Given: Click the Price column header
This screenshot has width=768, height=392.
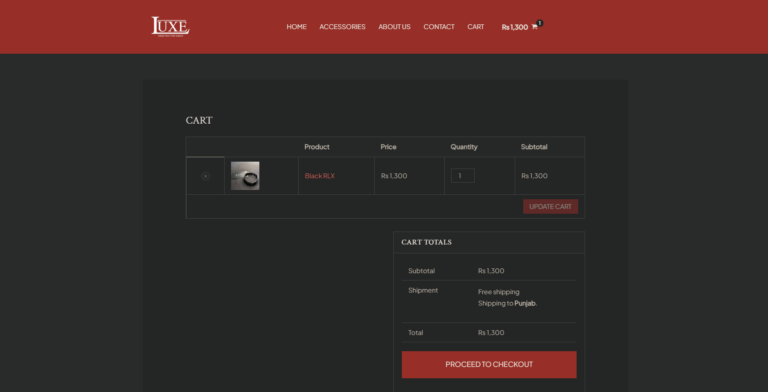Looking at the screenshot, I should (x=388, y=147).
